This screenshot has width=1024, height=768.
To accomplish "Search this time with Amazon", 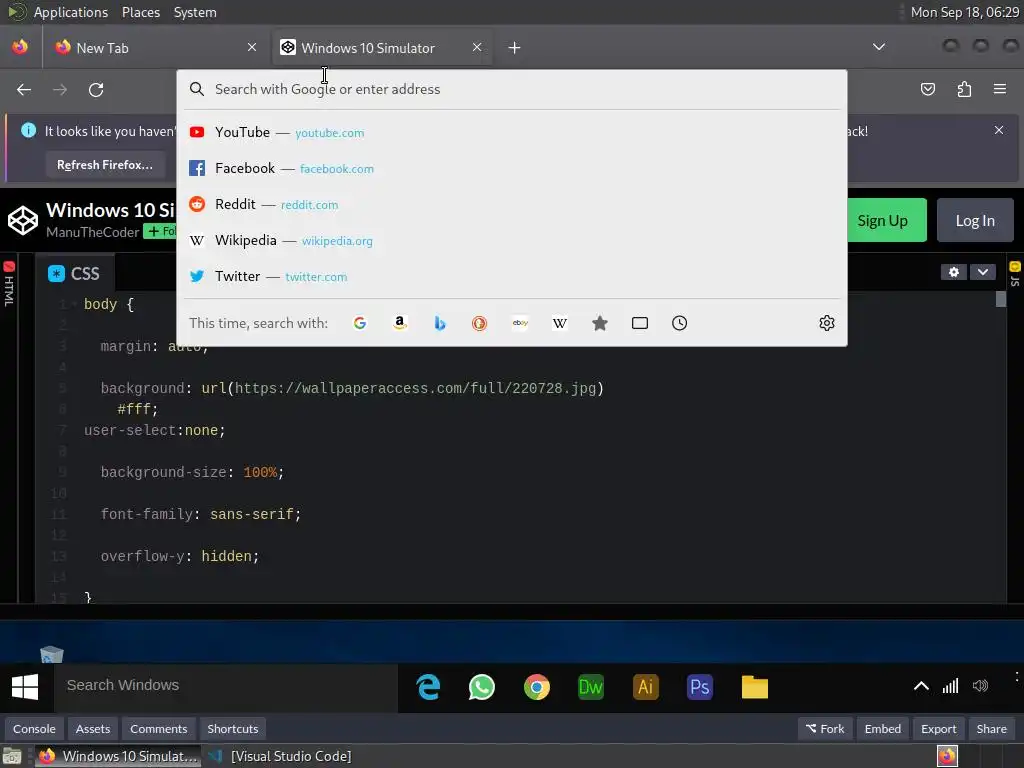I will click(400, 323).
